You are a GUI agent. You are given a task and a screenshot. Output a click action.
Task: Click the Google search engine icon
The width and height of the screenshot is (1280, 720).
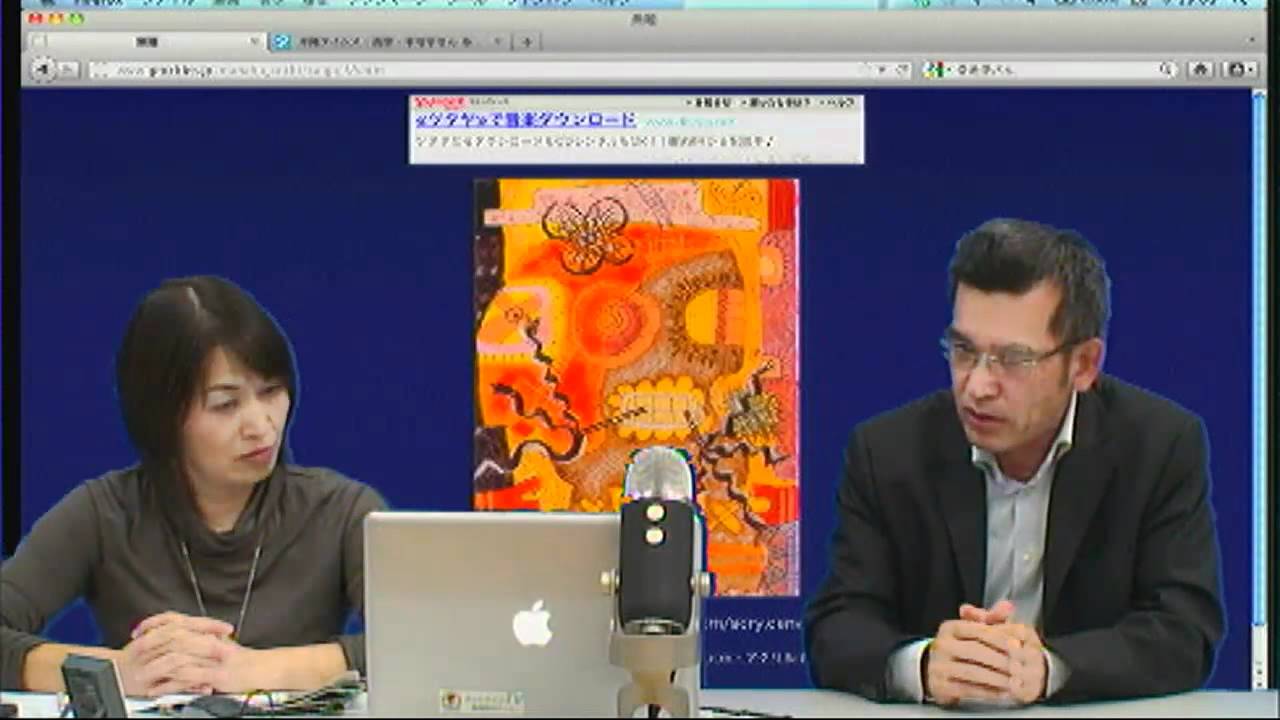(x=933, y=70)
